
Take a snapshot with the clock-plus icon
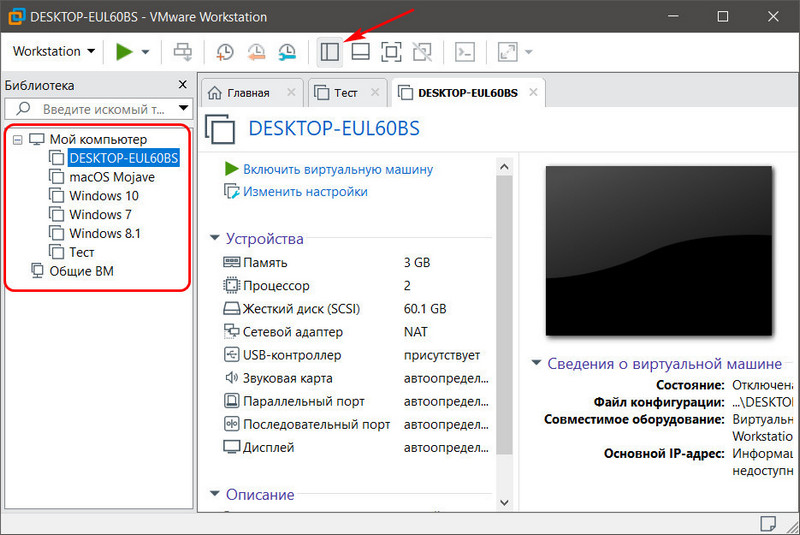[x=224, y=52]
